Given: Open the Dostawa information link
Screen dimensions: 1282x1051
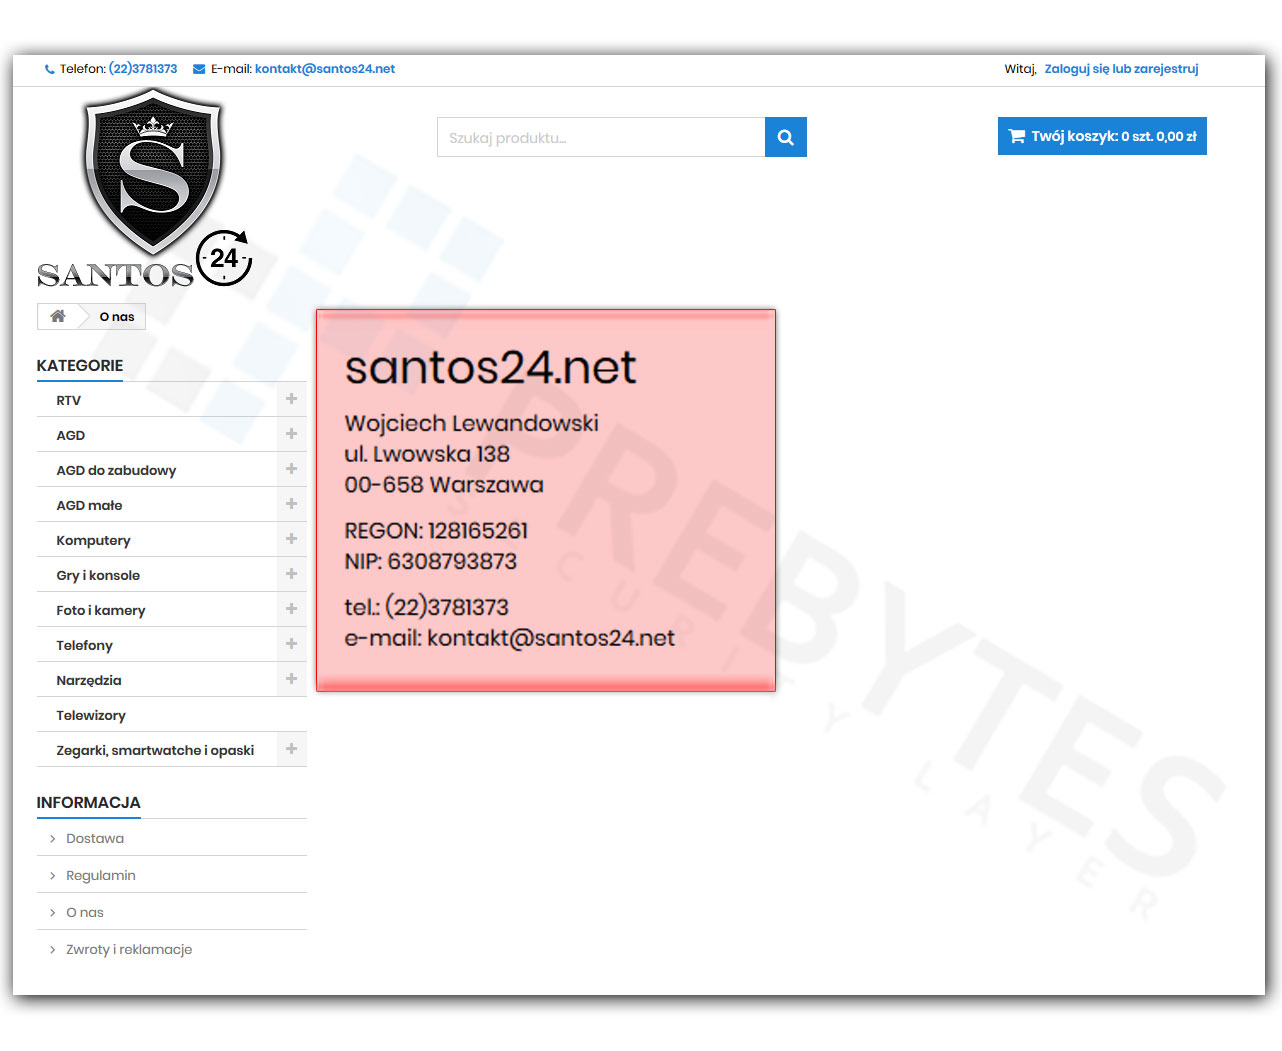Looking at the screenshot, I should (95, 838).
